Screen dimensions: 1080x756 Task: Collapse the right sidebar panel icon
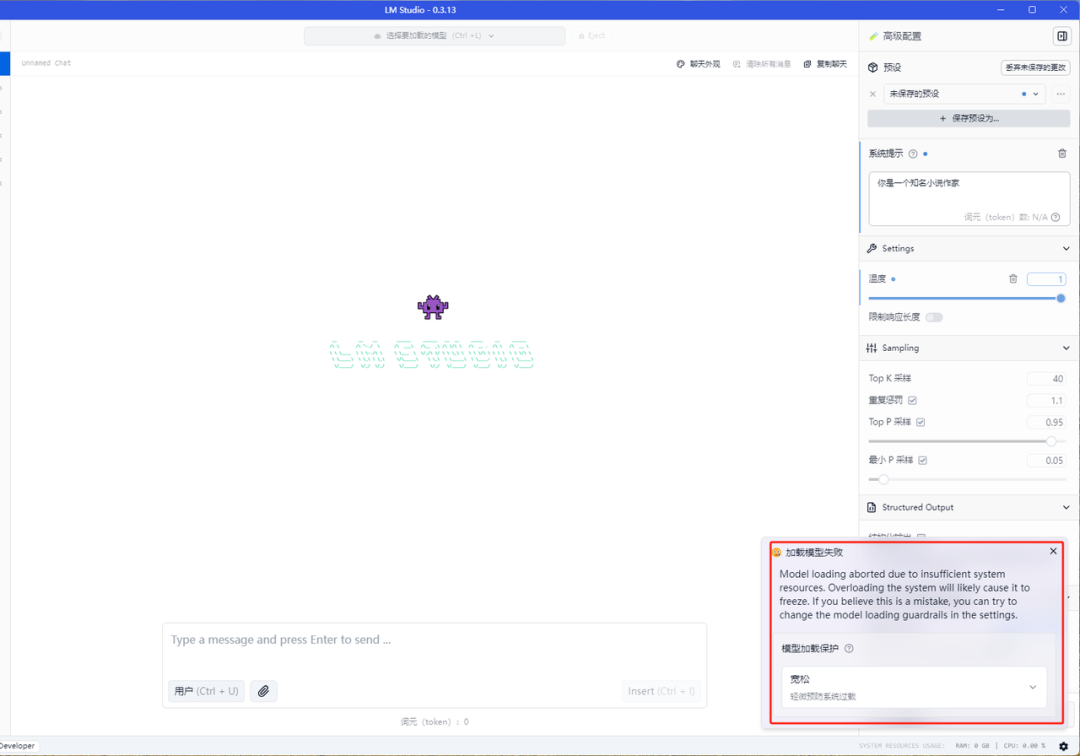(1061, 36)
